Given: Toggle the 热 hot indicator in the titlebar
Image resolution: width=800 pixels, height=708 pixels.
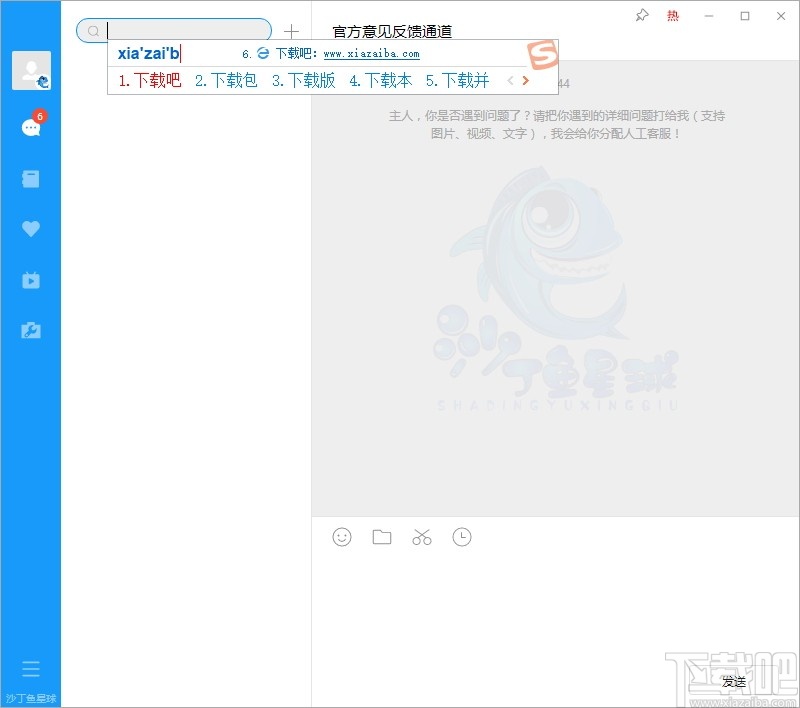Looking at the screenshot, I should click(x=673, y=16).
